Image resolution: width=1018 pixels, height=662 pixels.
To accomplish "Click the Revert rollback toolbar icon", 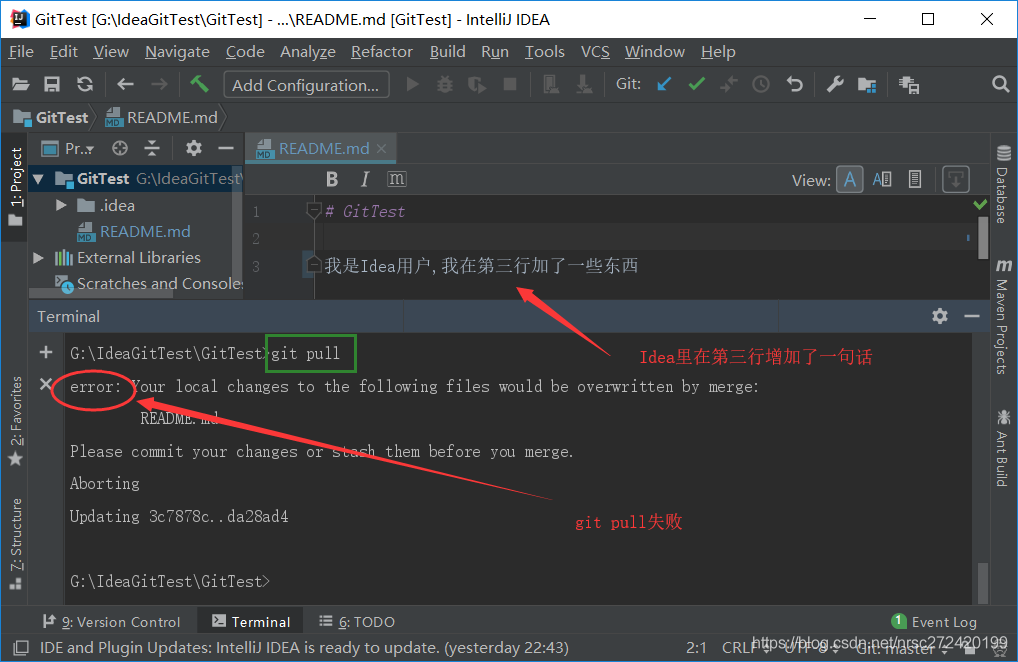I will click(795, 85).
